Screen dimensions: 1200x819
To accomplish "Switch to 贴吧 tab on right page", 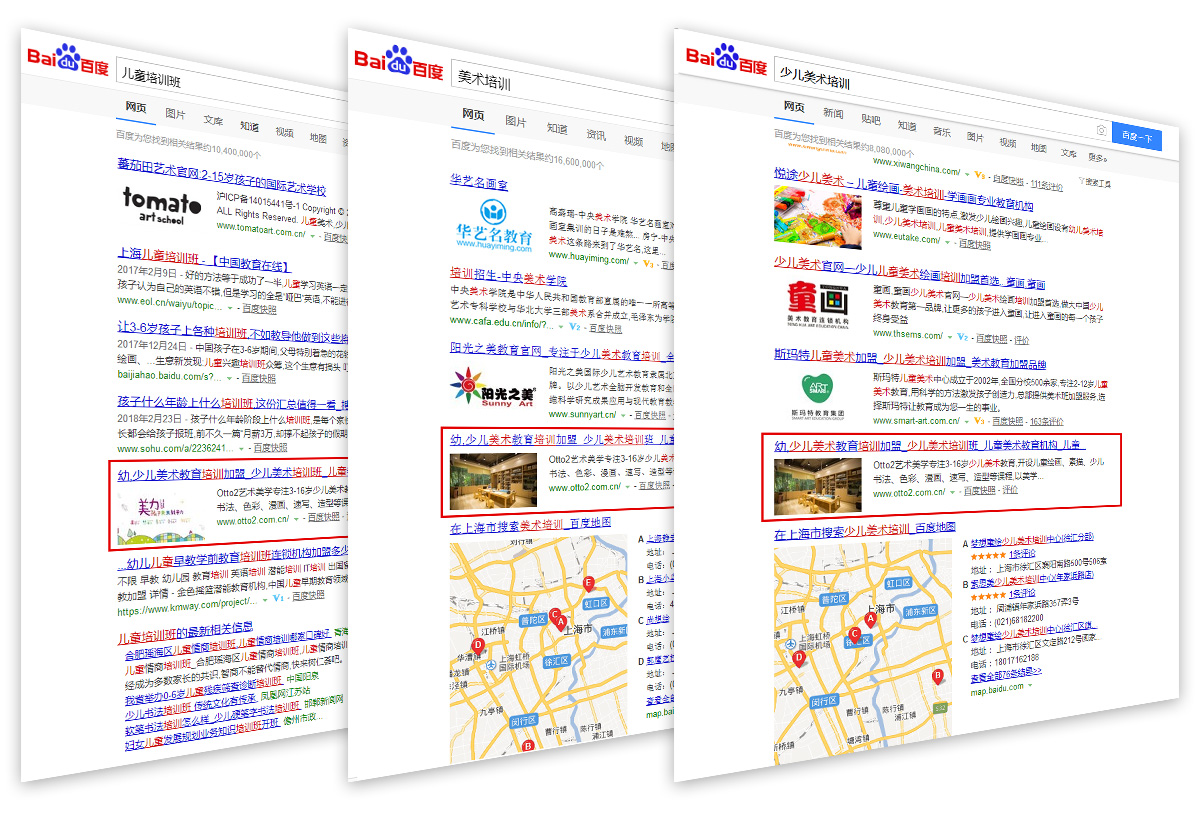I will tap(870, 119).
